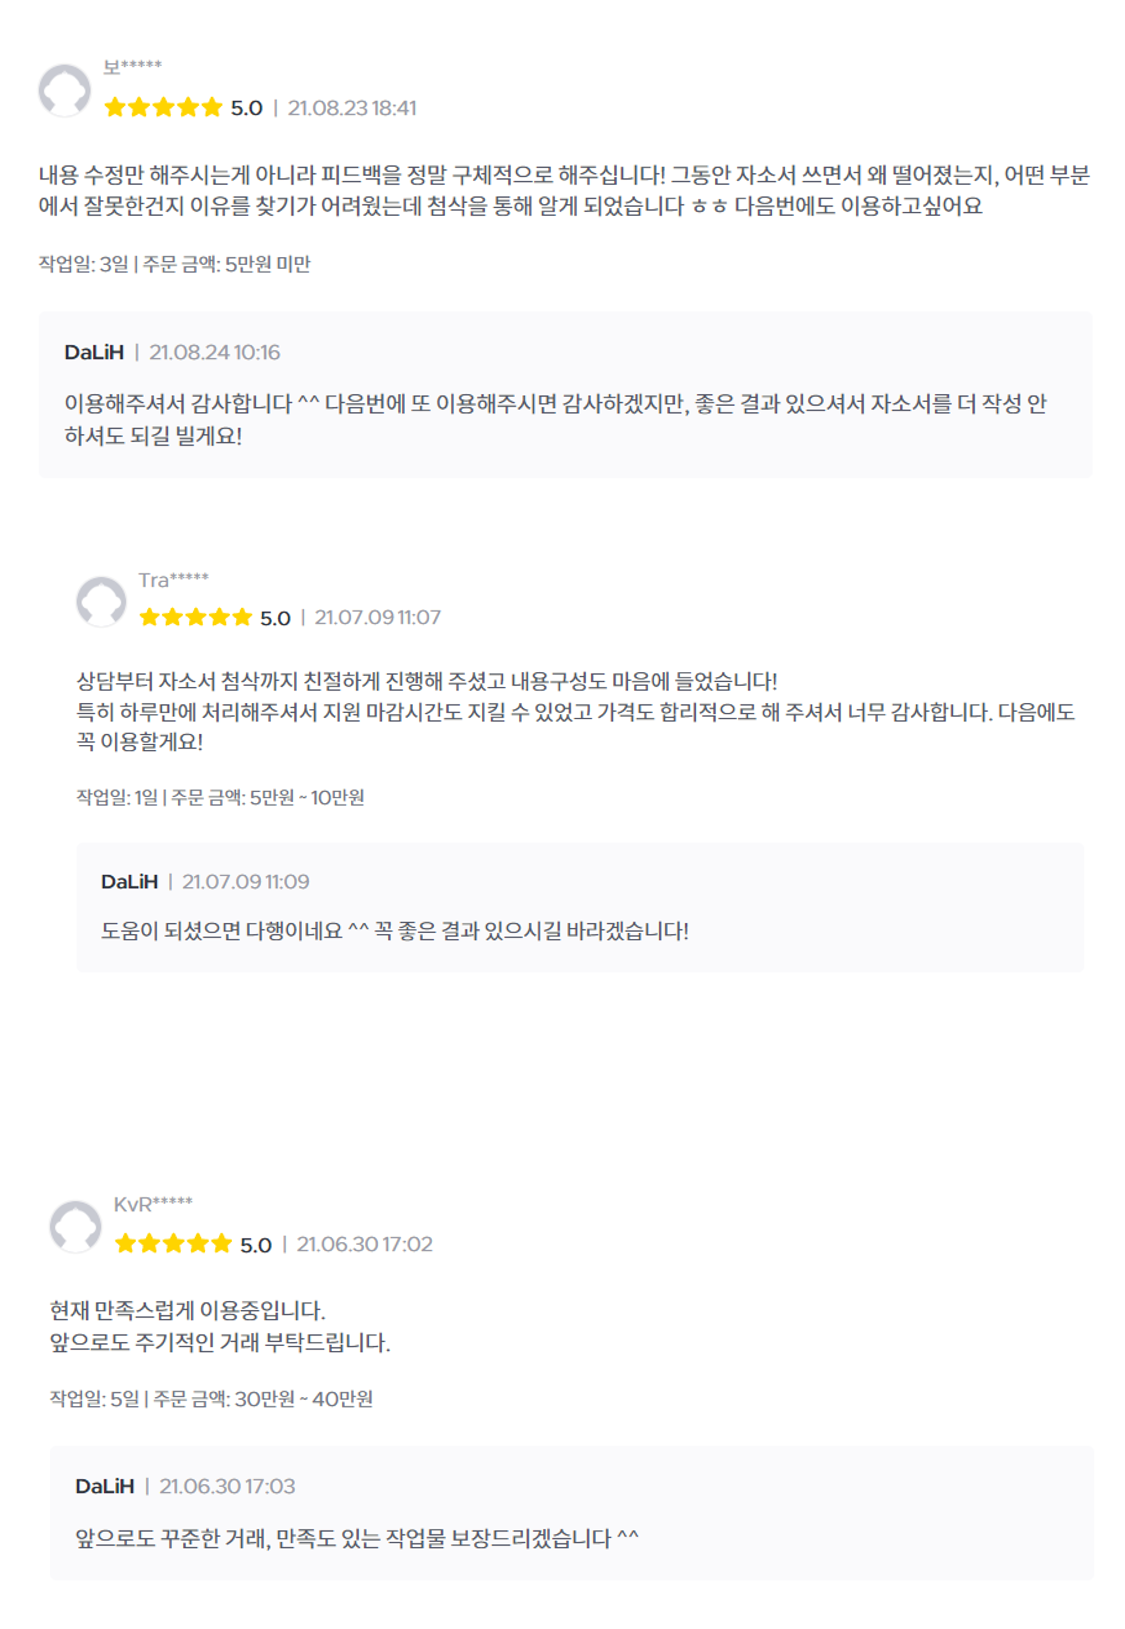1125x1629 pixels.
Task: Select the review timestamp 21.06.30 17:02
Action: point(364,1244)
